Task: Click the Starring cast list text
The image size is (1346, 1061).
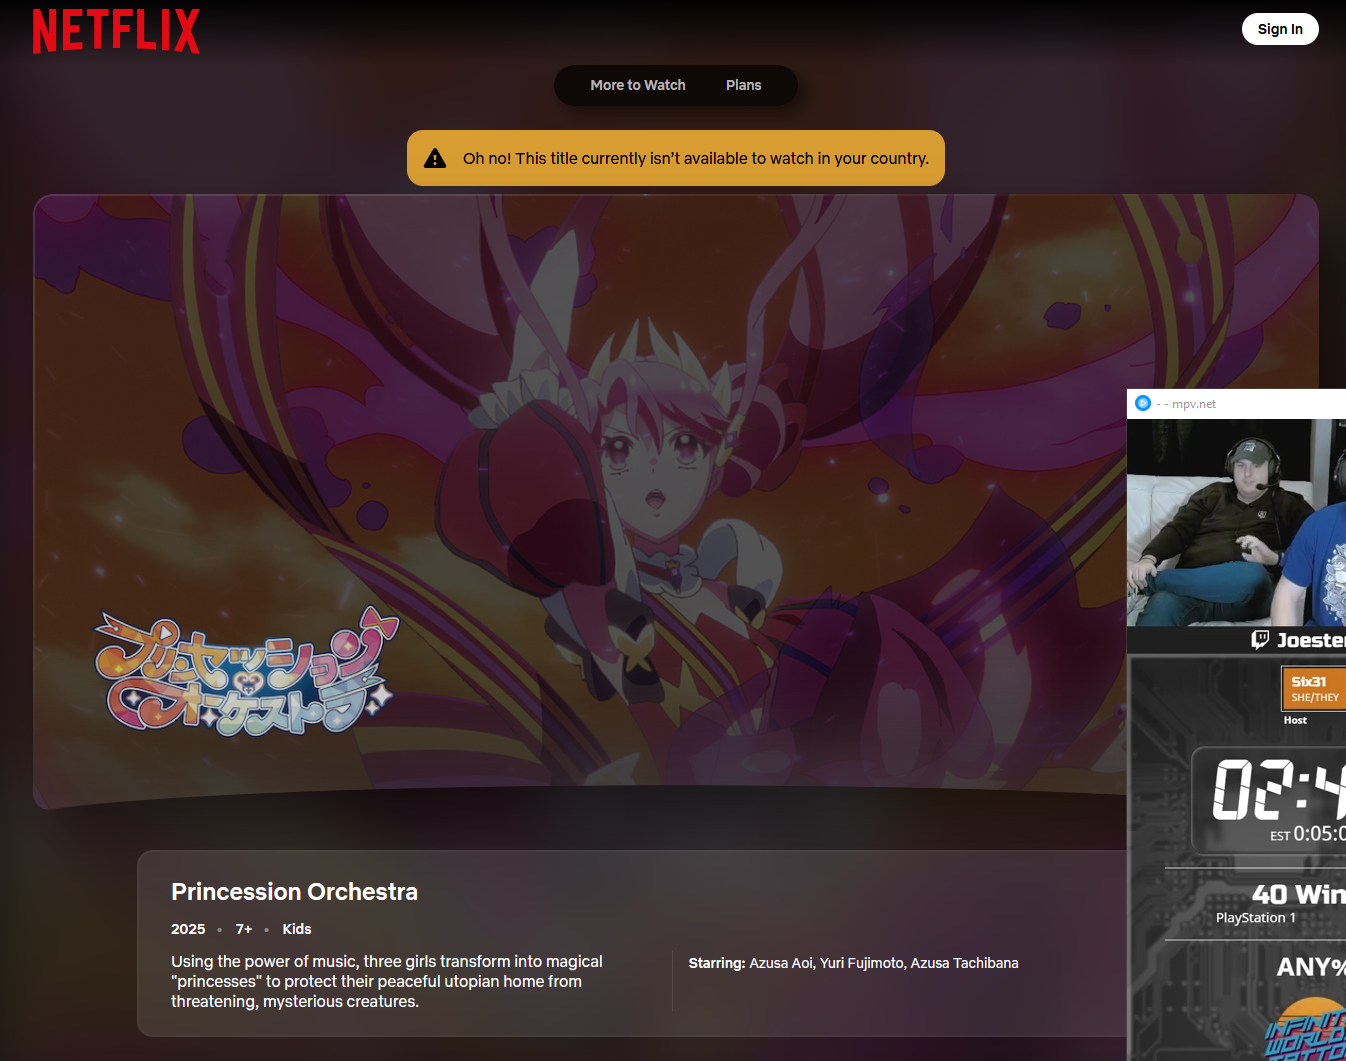Action: pos(853,963)
